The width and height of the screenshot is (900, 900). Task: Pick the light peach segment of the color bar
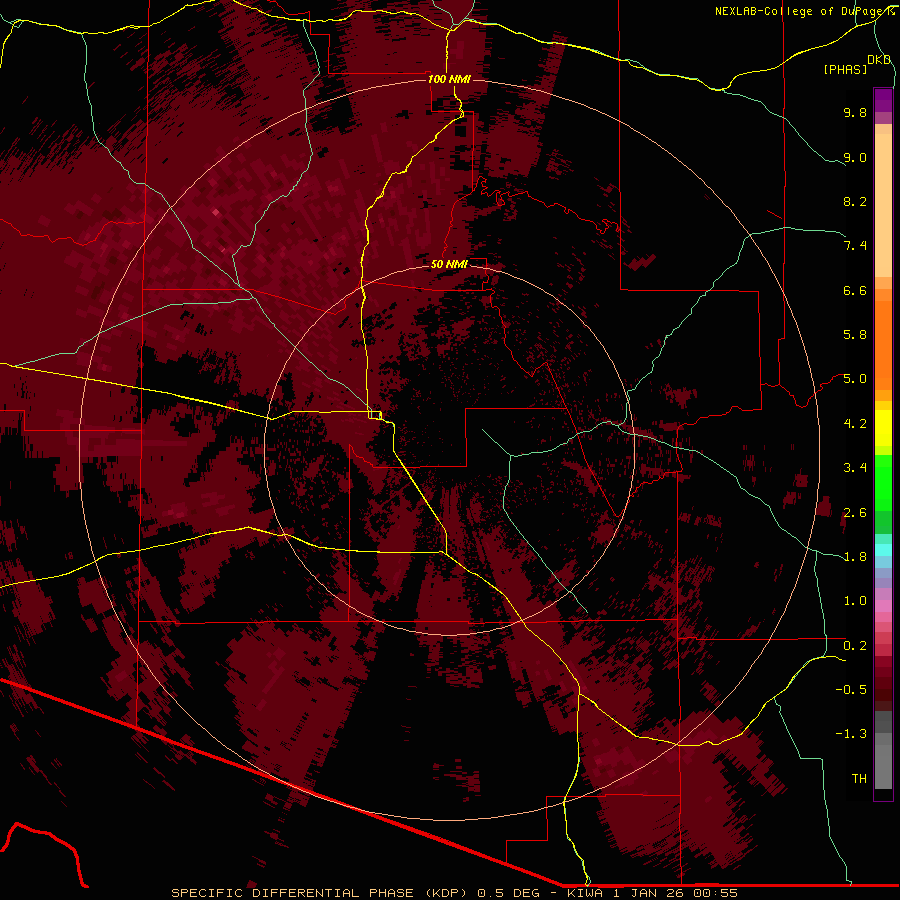coord(883,205)
